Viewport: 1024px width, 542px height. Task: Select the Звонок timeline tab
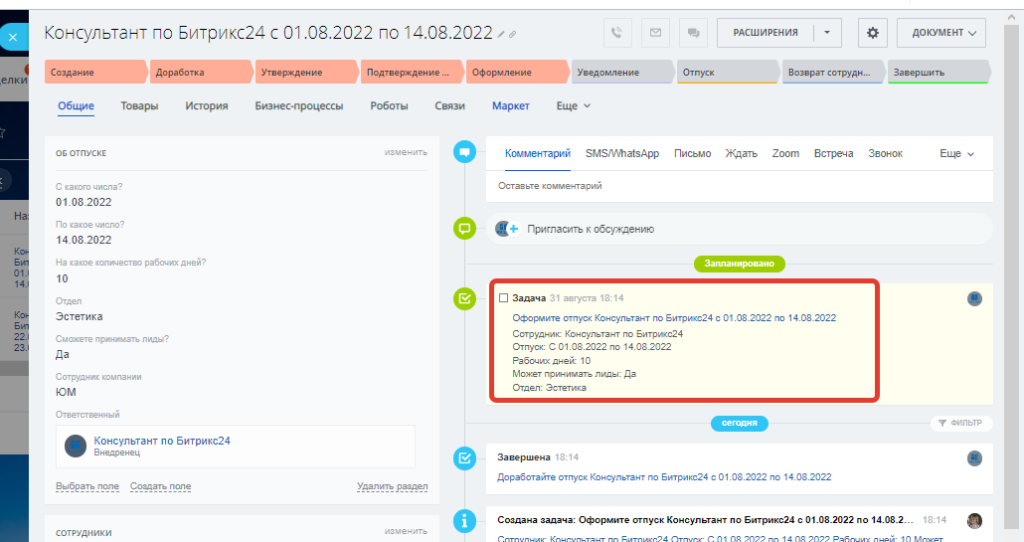click(x=885, y=153)
